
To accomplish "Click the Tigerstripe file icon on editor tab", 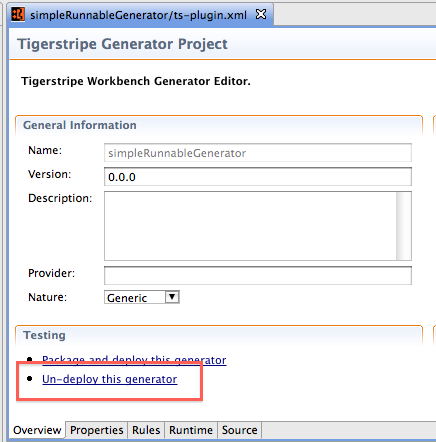I will pyautogui.click(x=18, y=14).
